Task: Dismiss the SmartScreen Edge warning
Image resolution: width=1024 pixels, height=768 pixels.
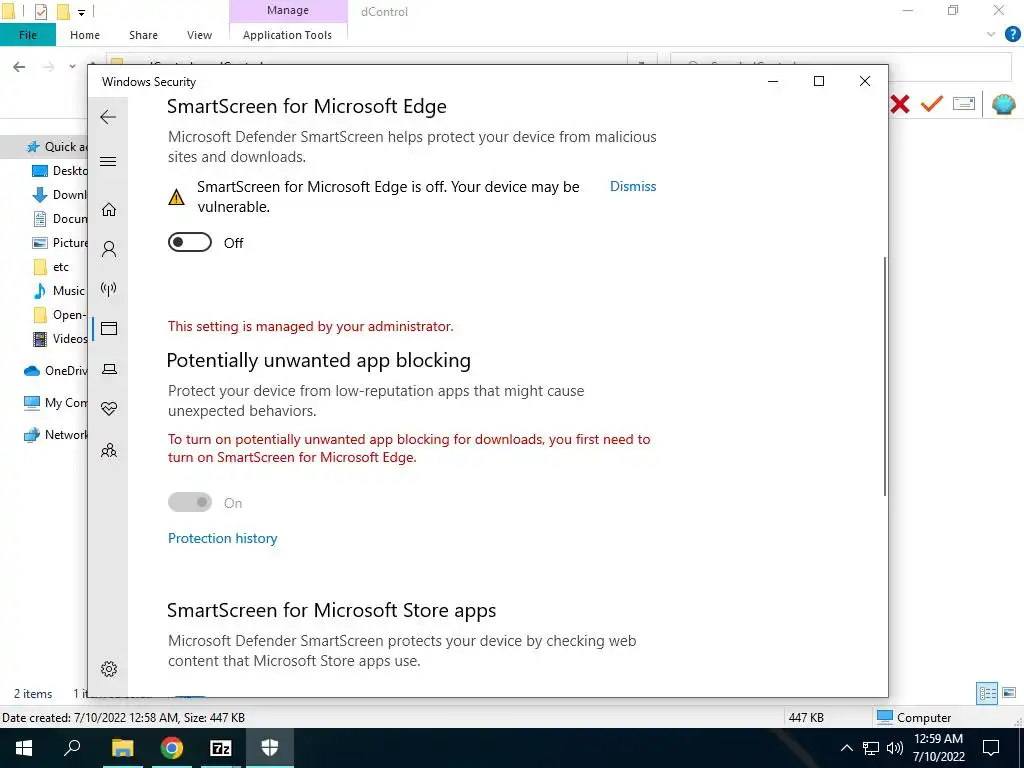Action: click(633, 186)
